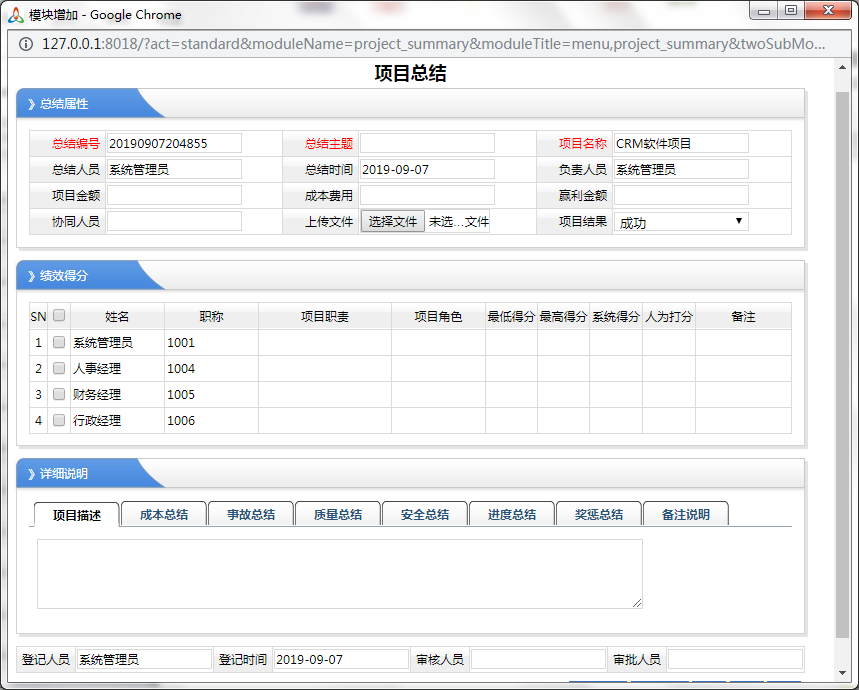Click the project description text area
This screenshot has width=859, height=690.
339,574
